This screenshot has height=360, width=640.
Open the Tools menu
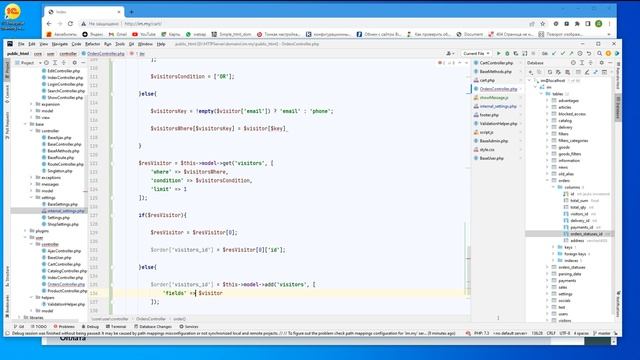(x=120, y=44)
